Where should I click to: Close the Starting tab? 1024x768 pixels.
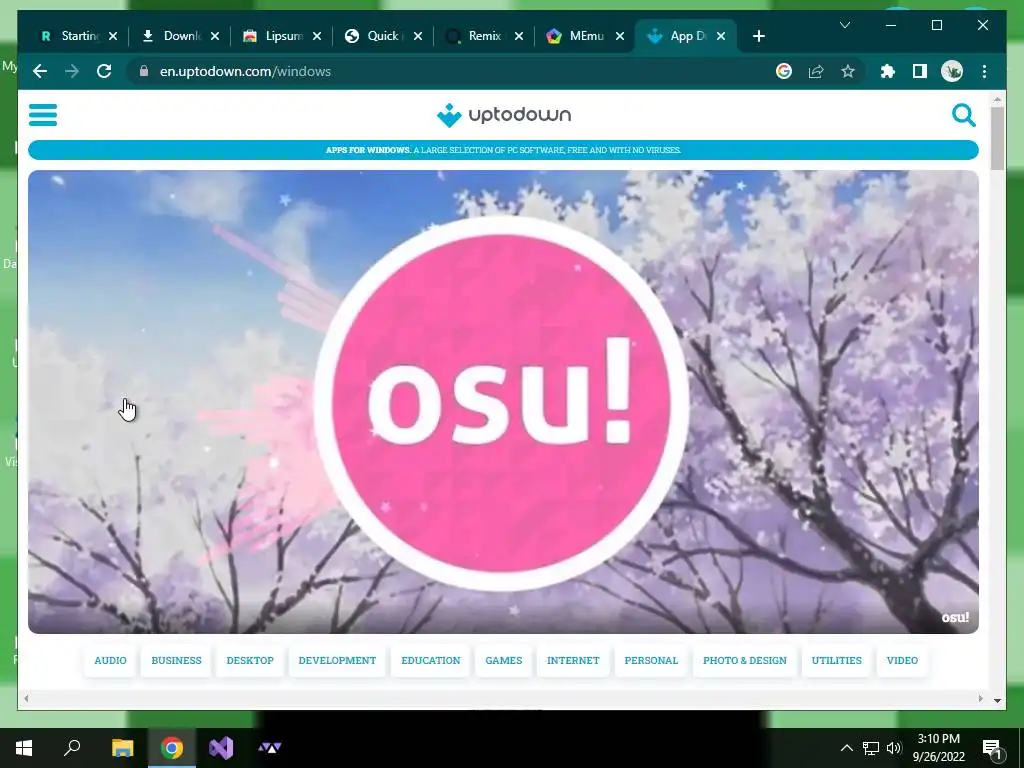tap(113, 36)
